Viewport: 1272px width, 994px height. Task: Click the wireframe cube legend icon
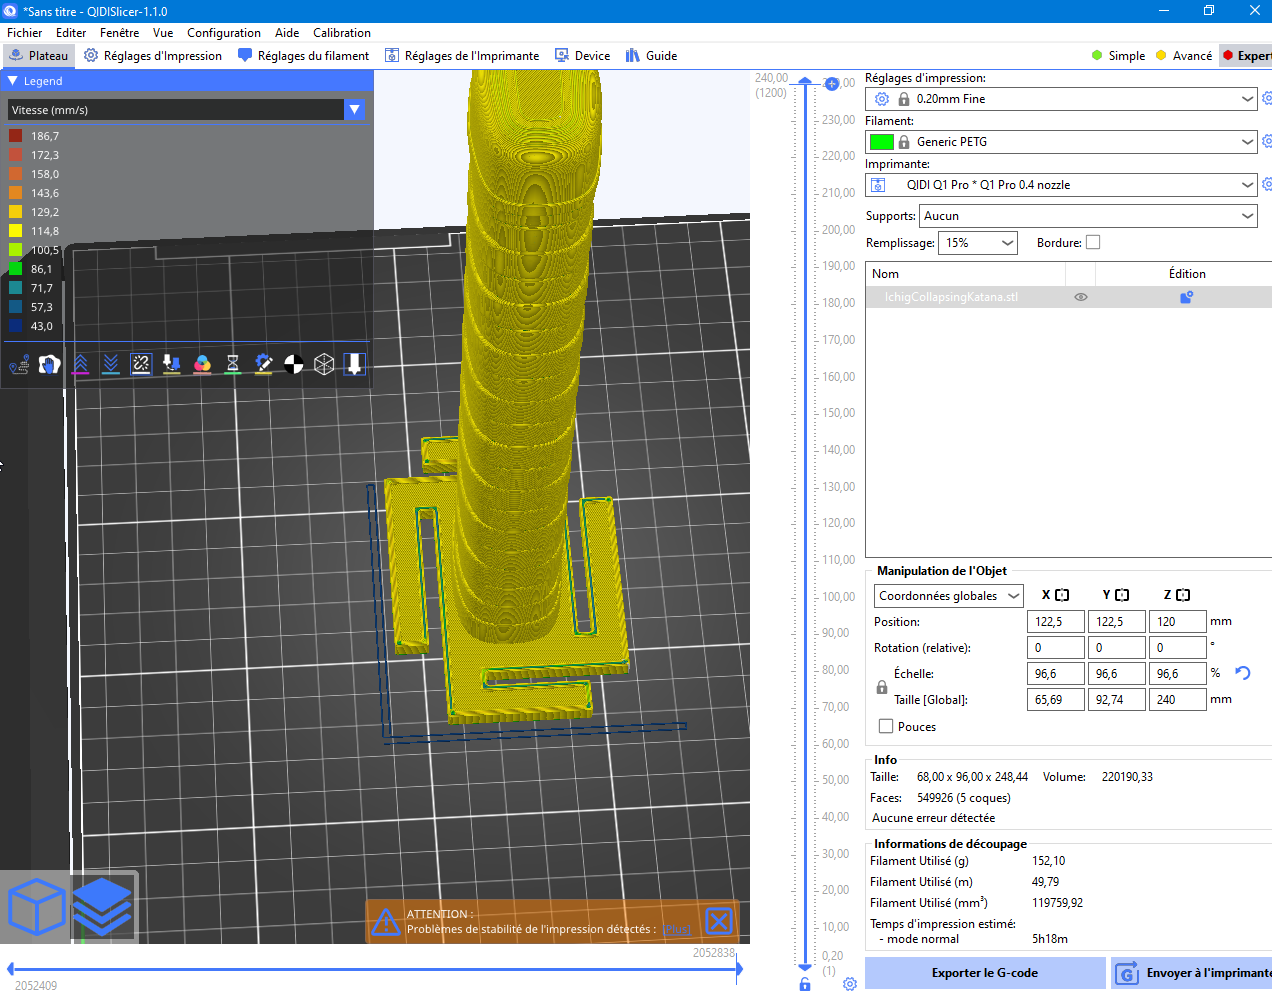[324, 364]
